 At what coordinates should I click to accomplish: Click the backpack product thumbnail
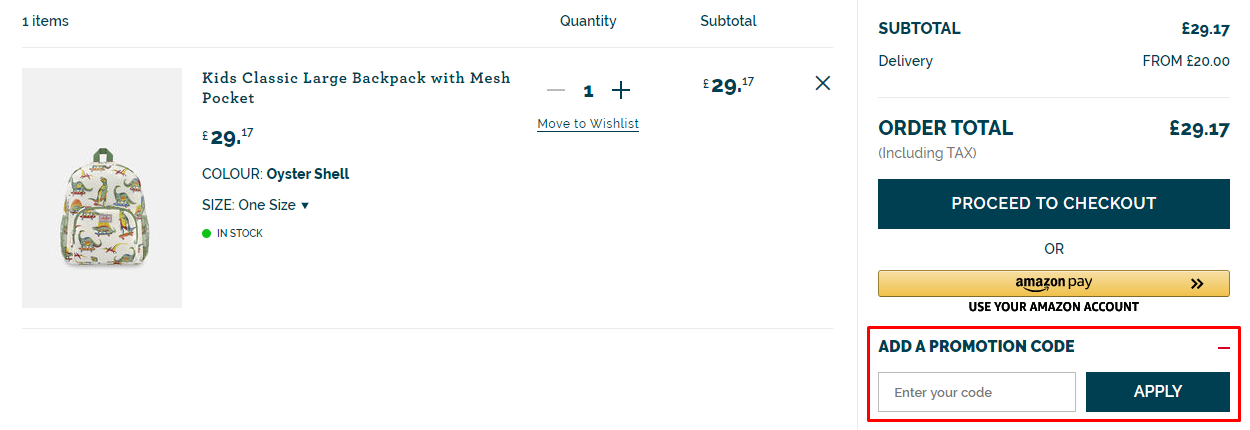102,188
